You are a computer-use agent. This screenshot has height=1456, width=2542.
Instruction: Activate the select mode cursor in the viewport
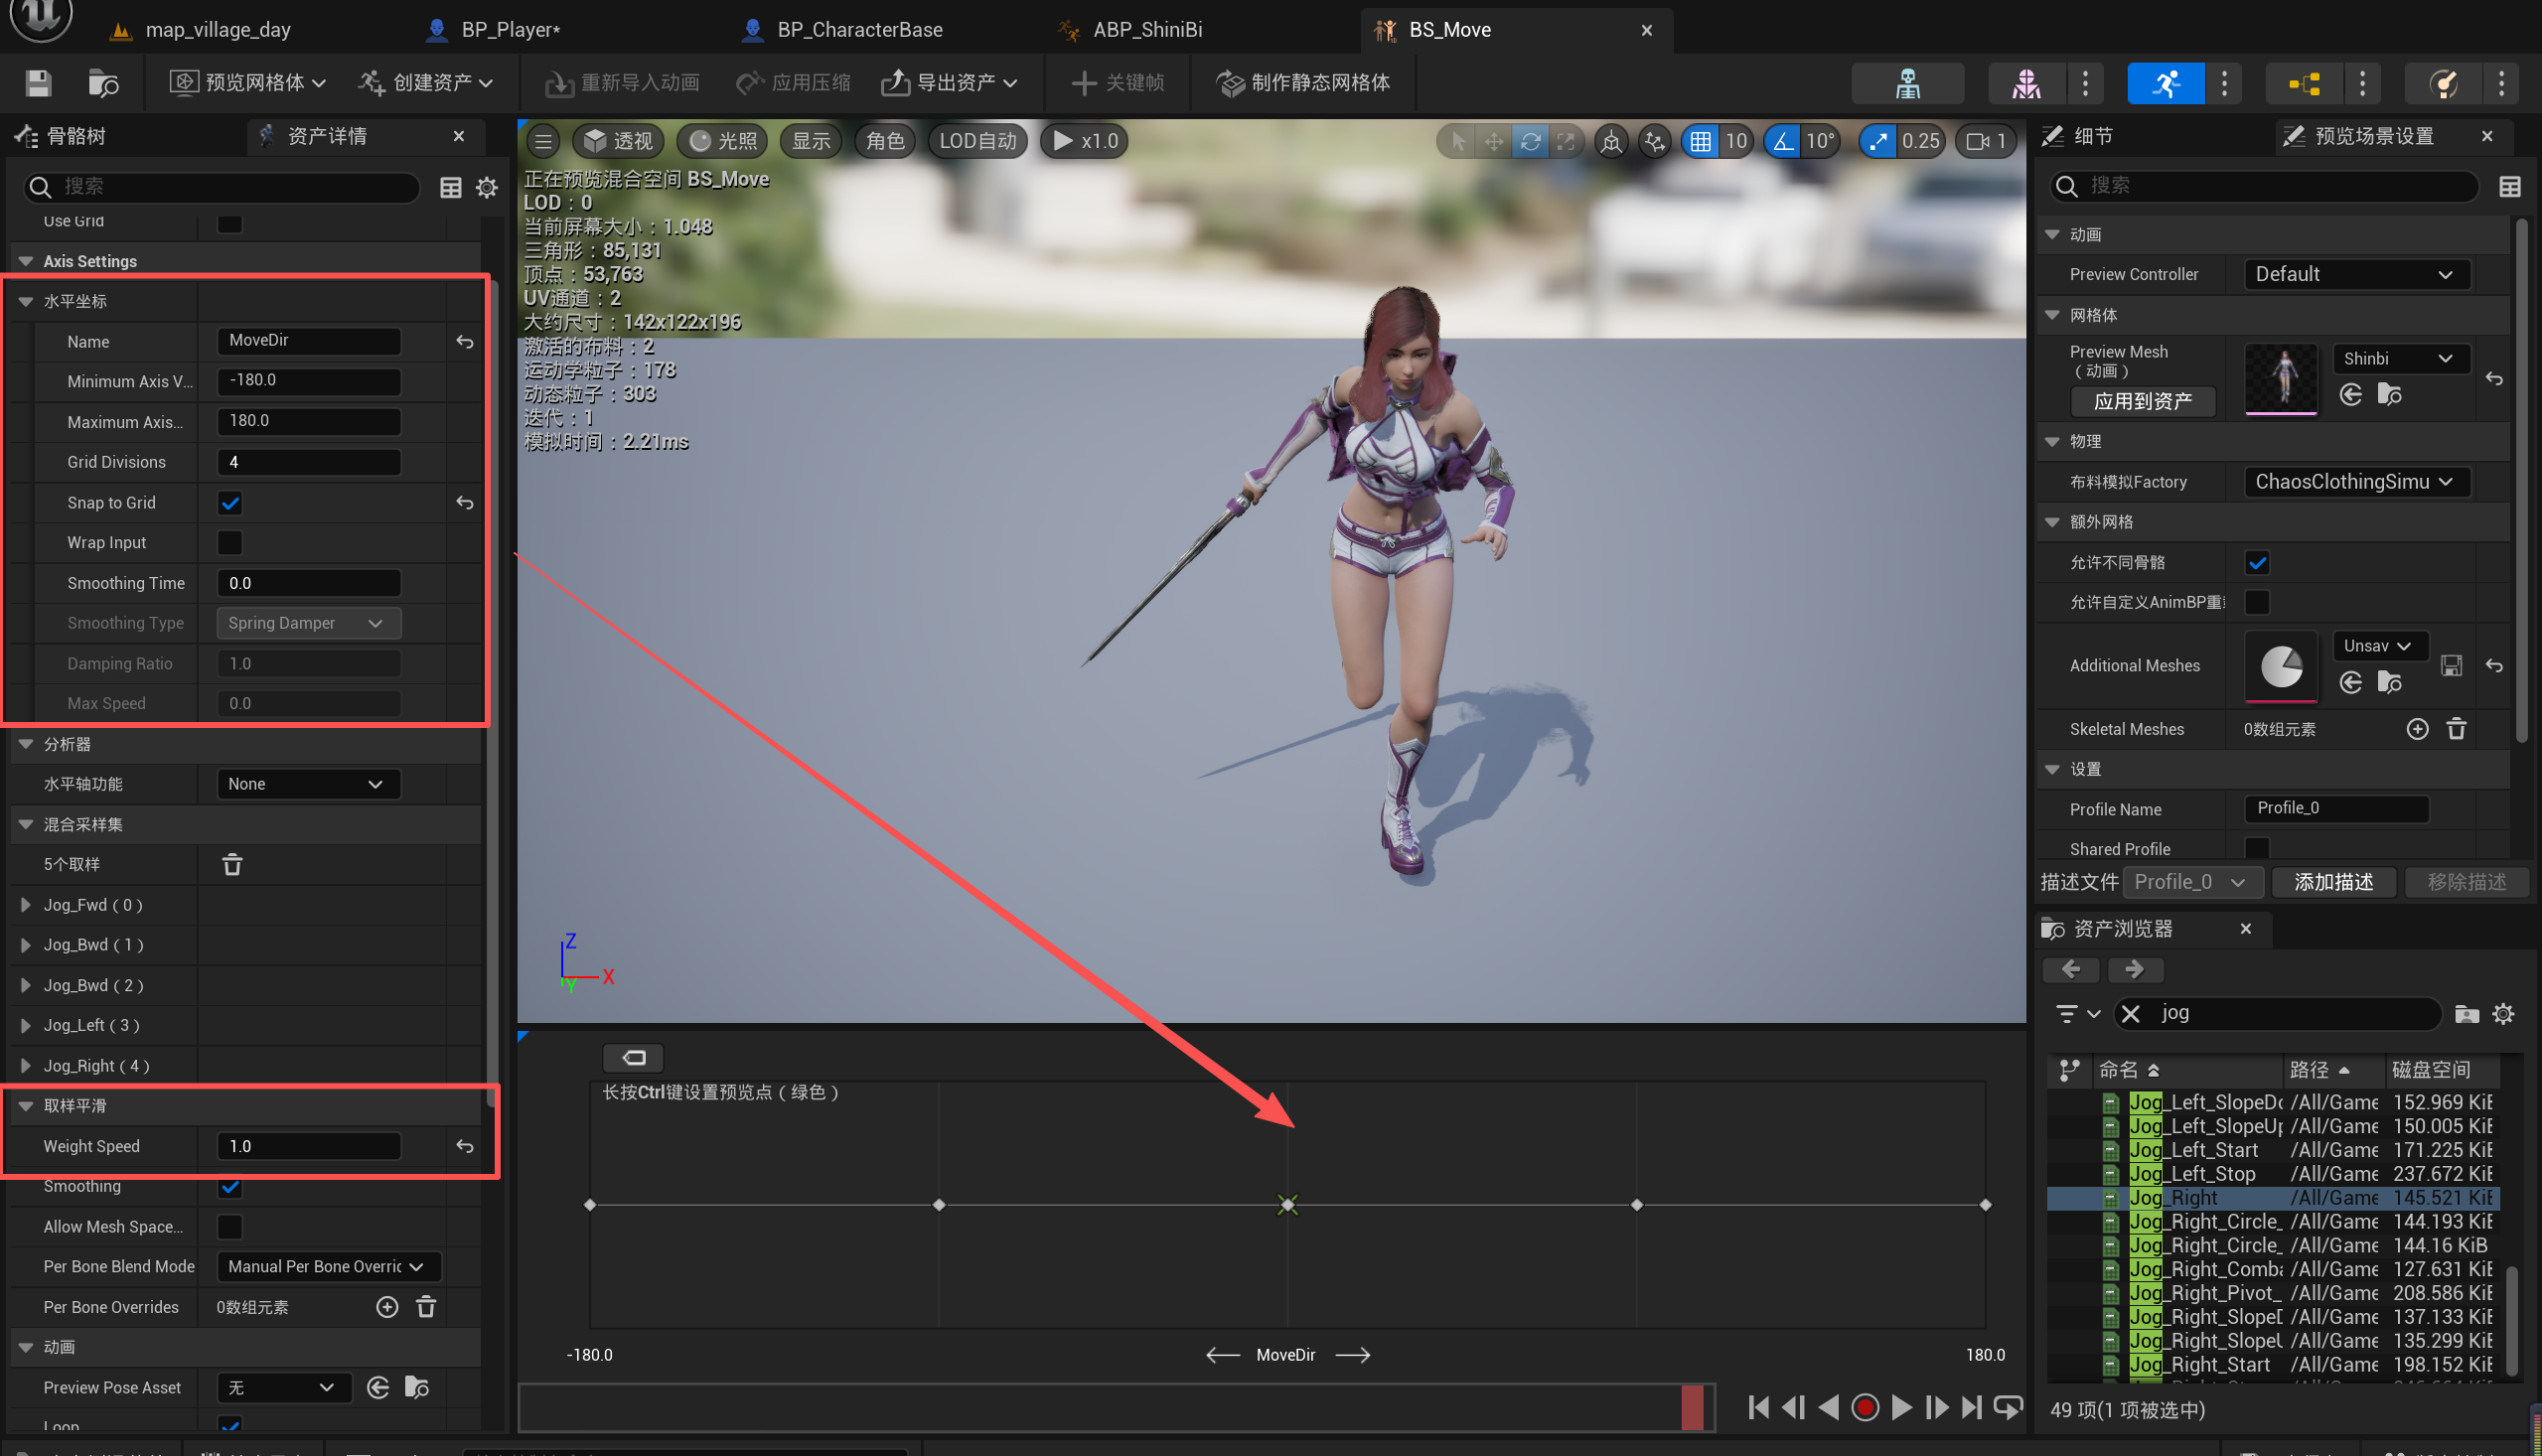pyautogui.click(x=1458, y=141)
